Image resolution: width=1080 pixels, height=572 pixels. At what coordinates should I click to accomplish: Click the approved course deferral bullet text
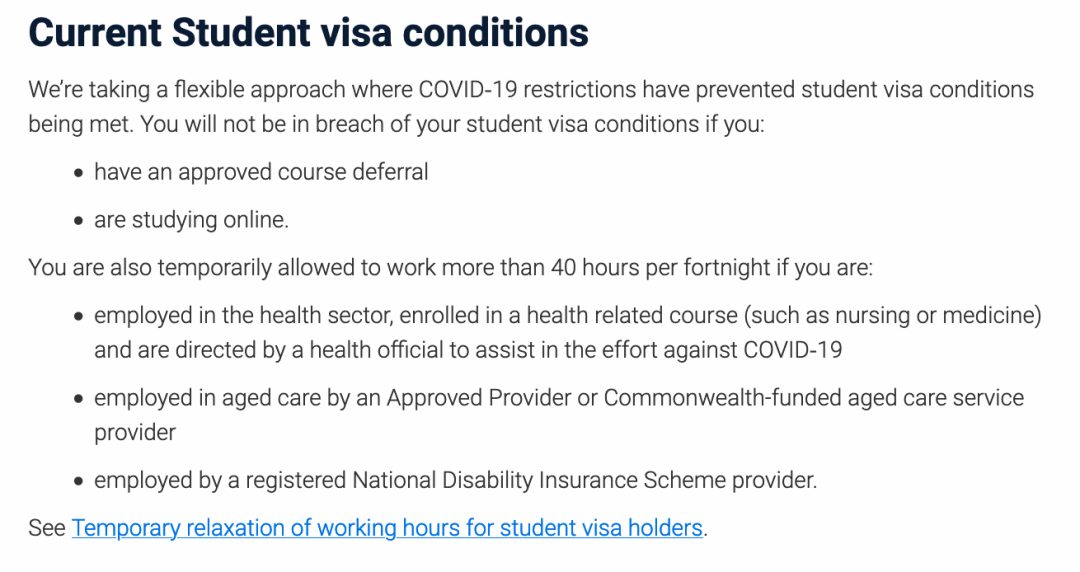pos(261,172)
